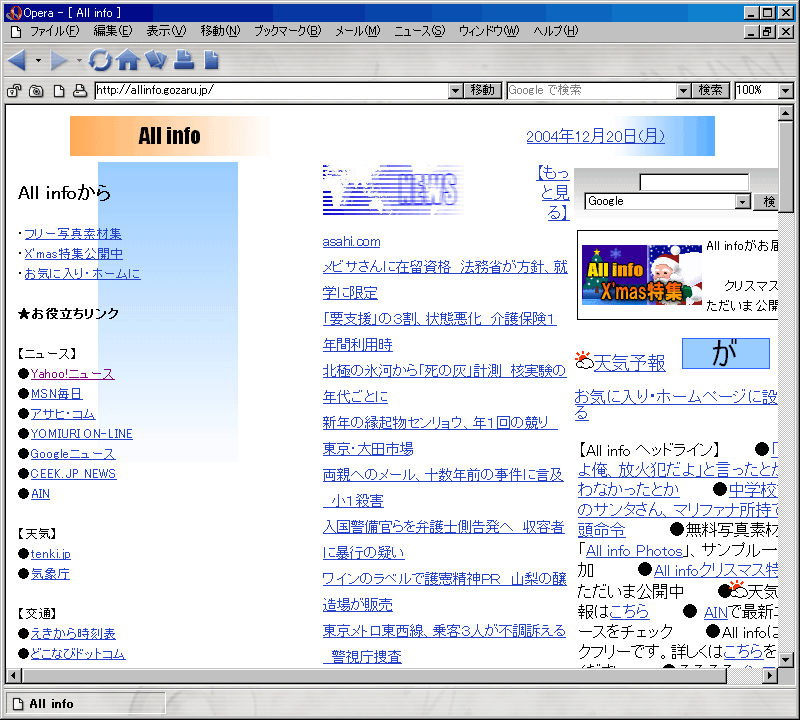Viewport: 800px width, 720px height.
Task: Open the All info Photos link
Action: click(634, 551)
